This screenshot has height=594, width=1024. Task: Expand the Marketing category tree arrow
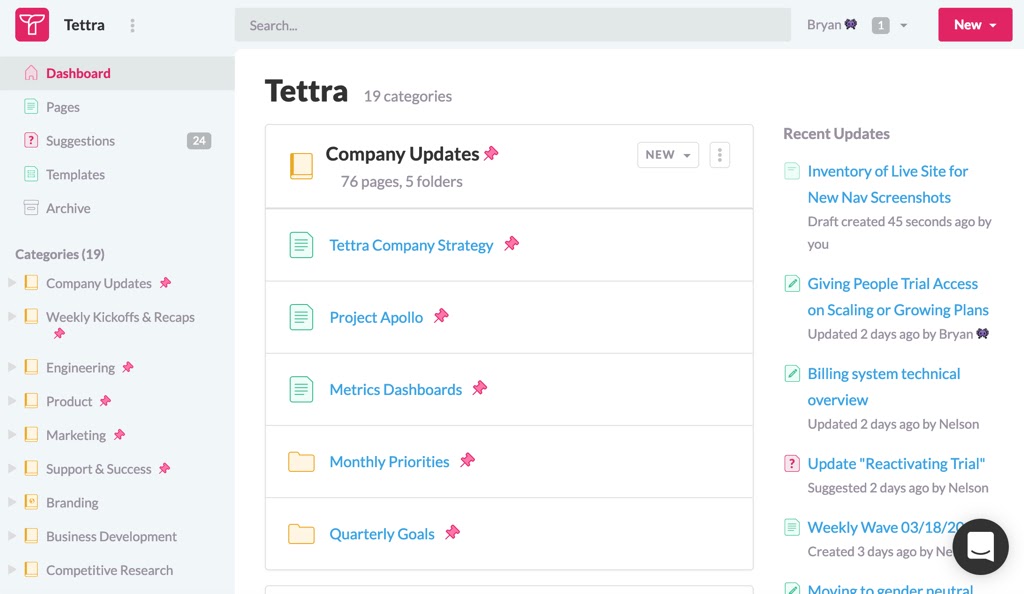pyautogui.click(x=12, y=435)
